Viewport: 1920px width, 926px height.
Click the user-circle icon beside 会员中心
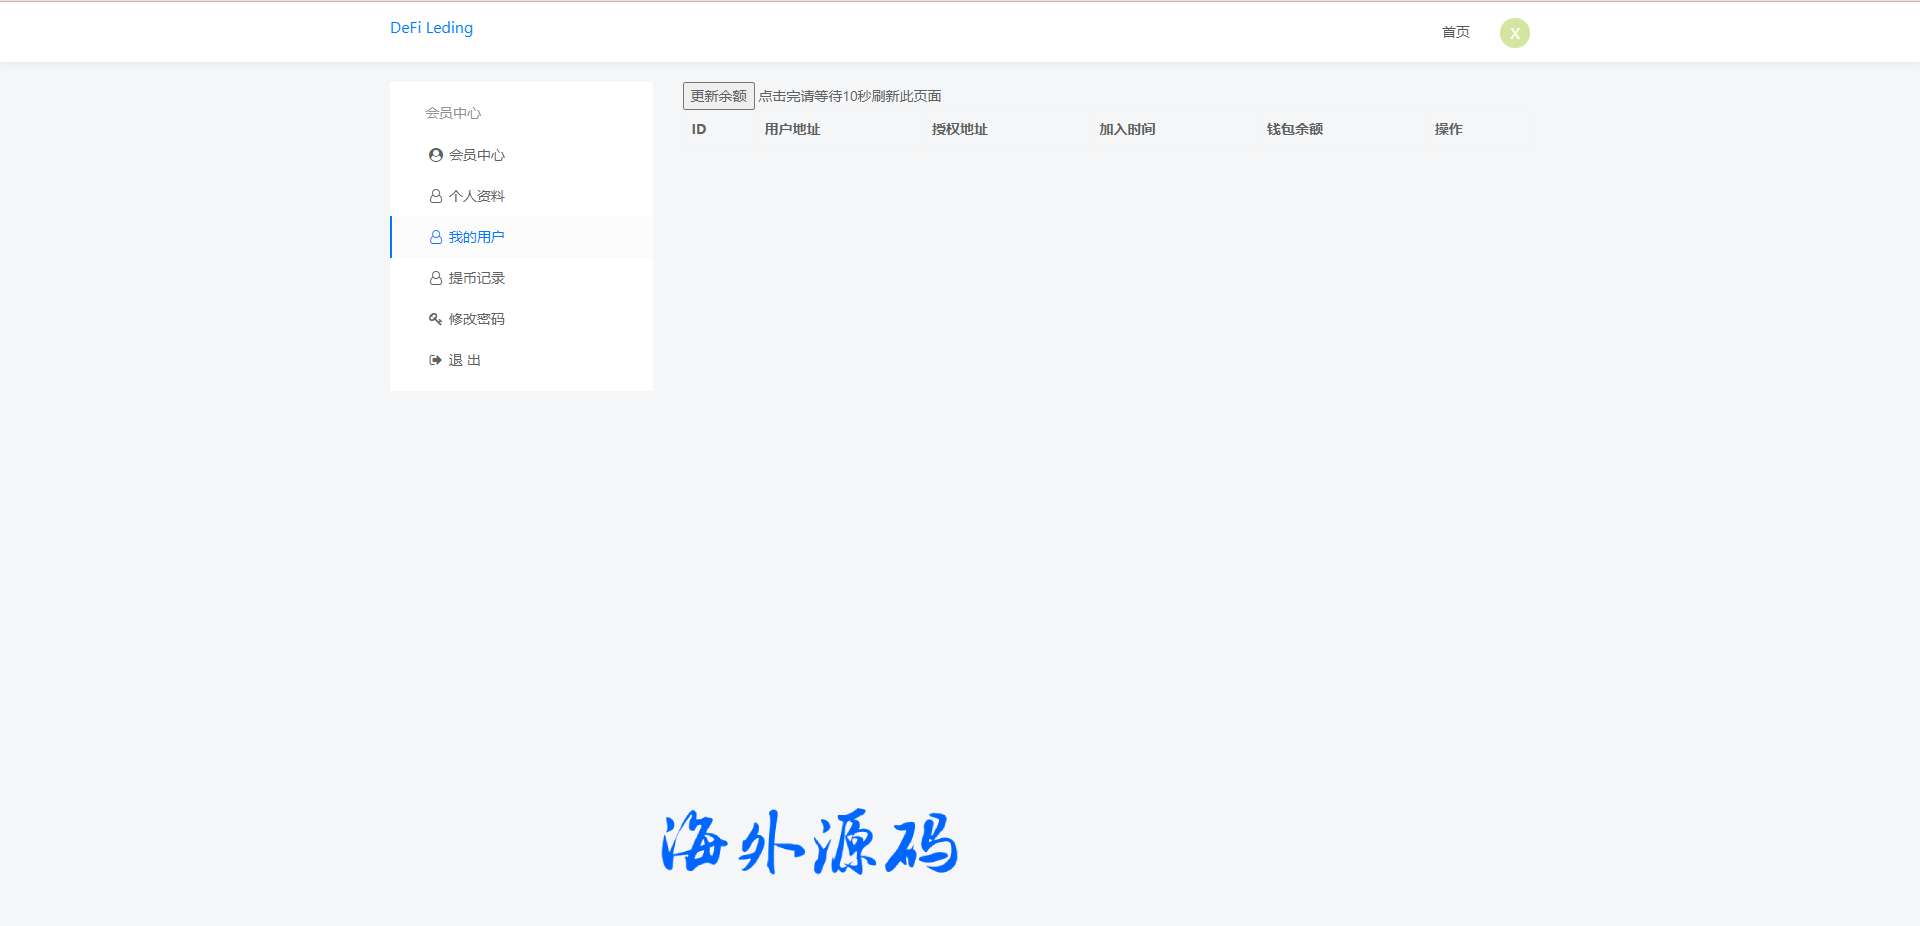click(x=435, y=155)
